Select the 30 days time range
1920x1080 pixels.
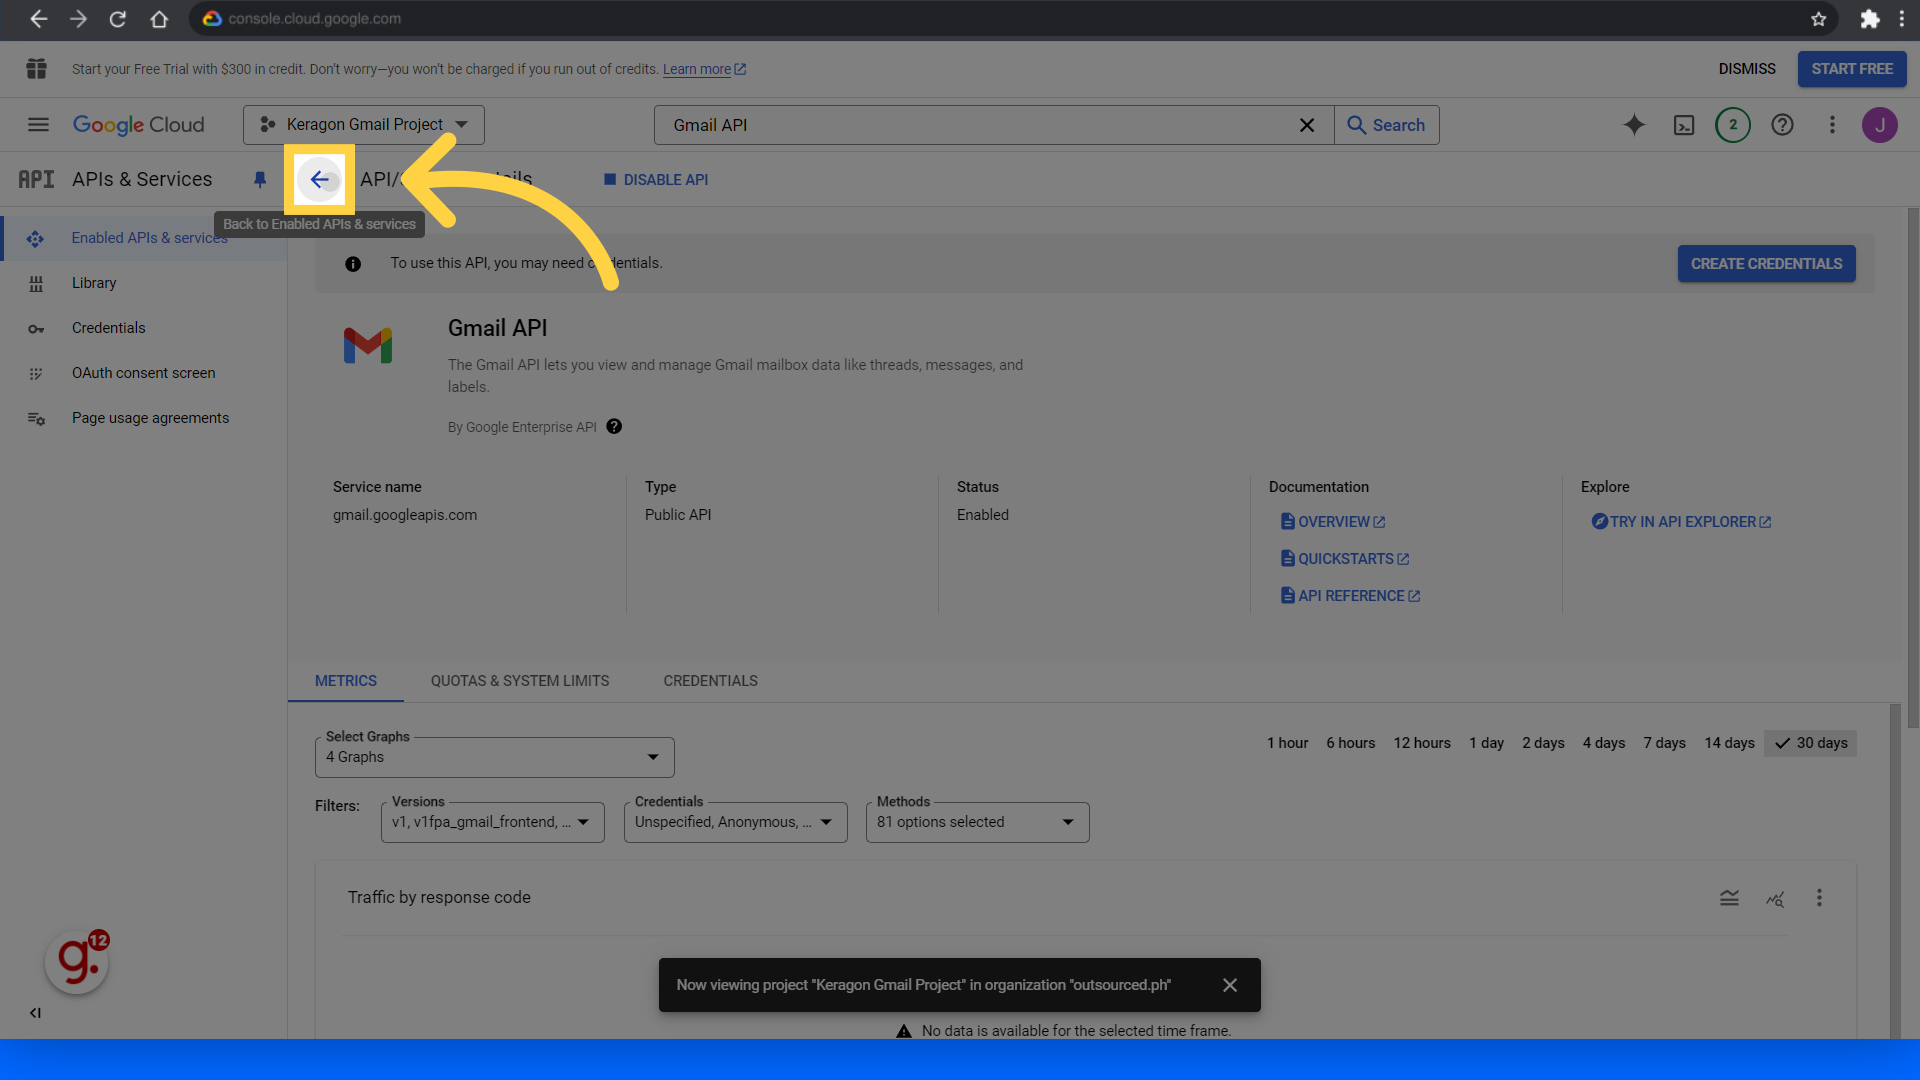pos(1811,743)
